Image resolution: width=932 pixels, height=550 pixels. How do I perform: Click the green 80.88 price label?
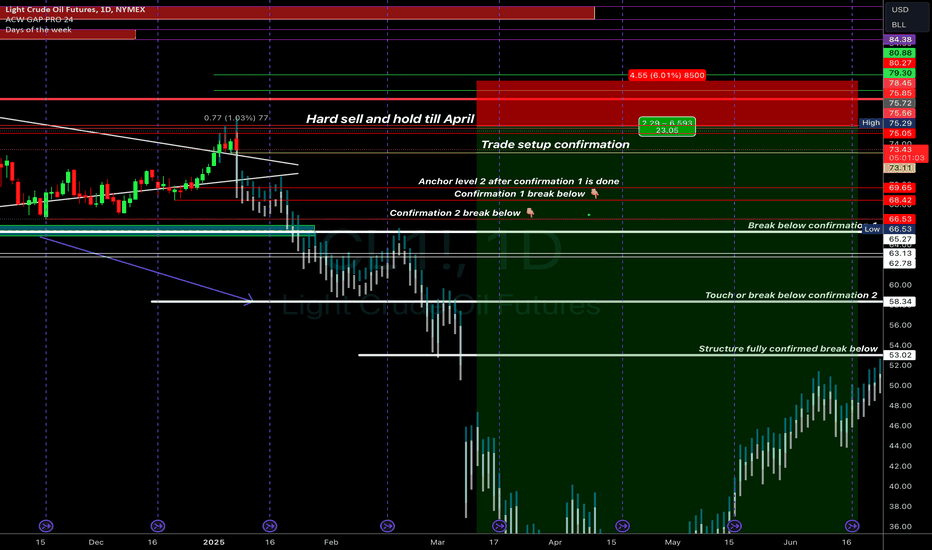coord(900,53)
